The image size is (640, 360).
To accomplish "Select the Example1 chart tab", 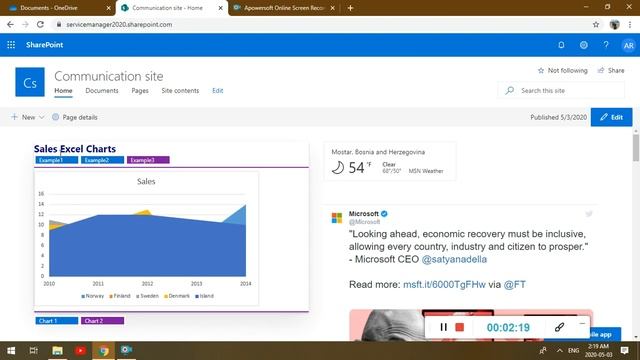I will point(57,160).
